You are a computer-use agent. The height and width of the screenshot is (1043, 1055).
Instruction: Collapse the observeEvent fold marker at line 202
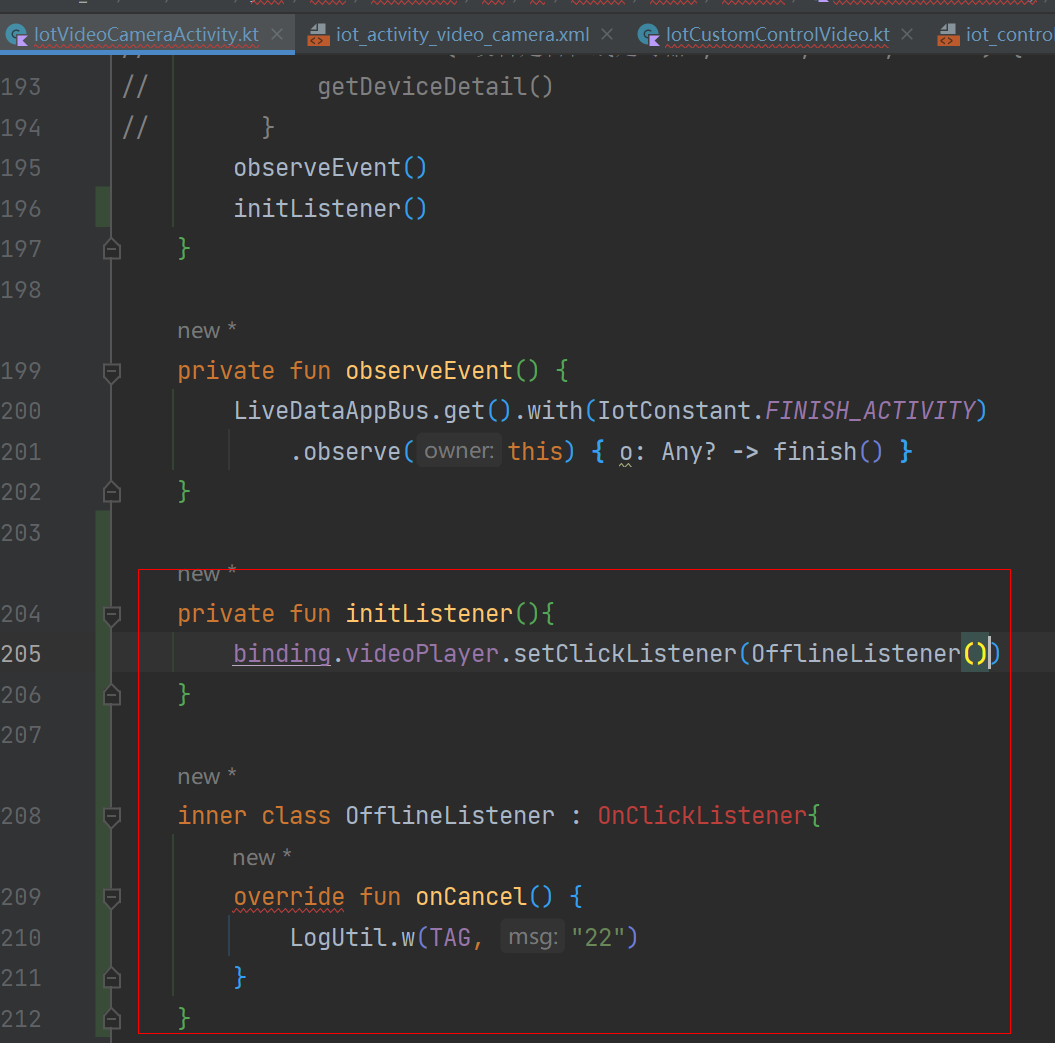(x=111, y=491)
